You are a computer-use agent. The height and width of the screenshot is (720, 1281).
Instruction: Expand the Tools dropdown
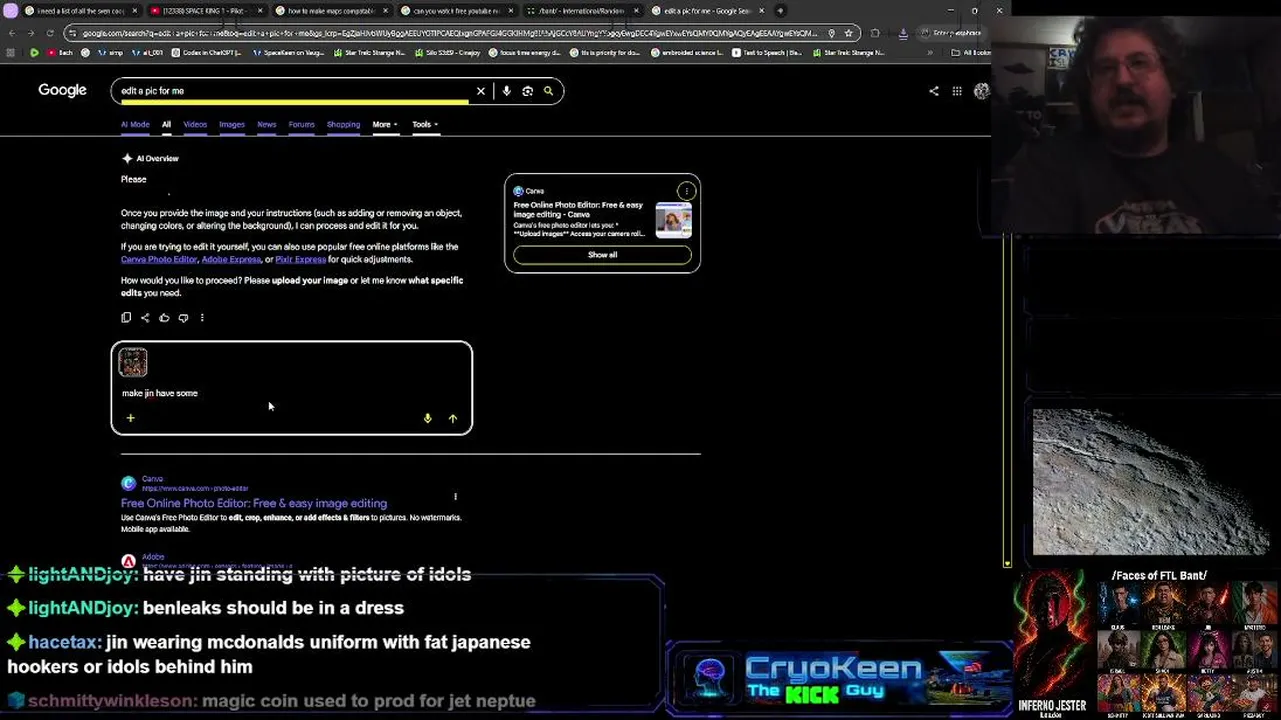click(425, 125)
